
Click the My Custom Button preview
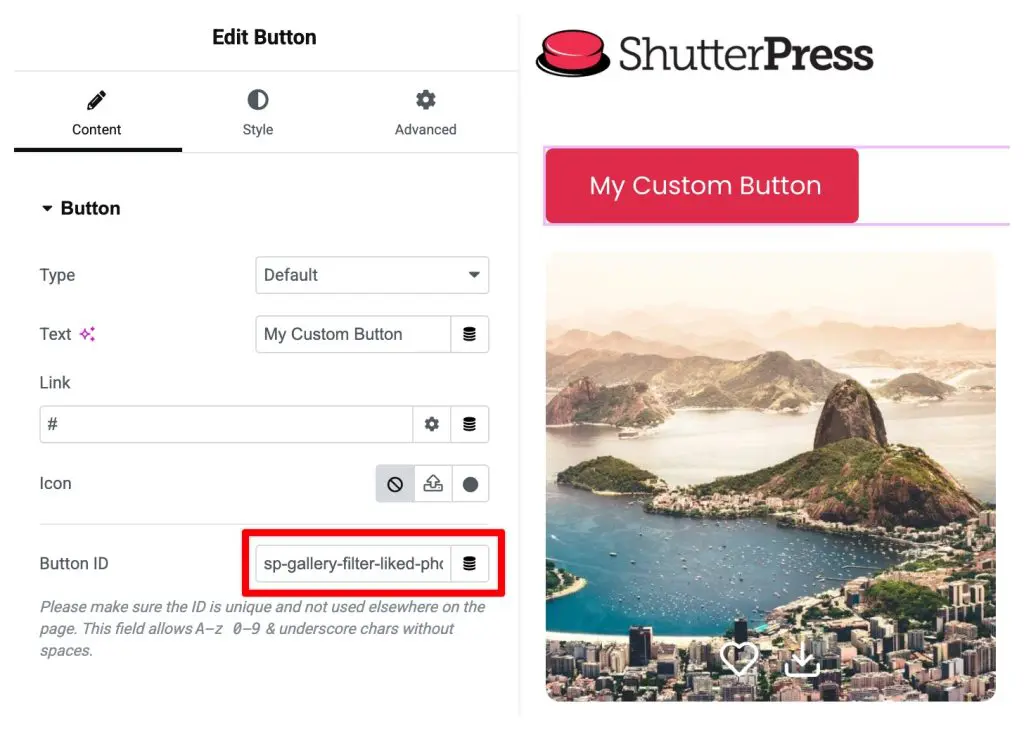click(702, 186)
